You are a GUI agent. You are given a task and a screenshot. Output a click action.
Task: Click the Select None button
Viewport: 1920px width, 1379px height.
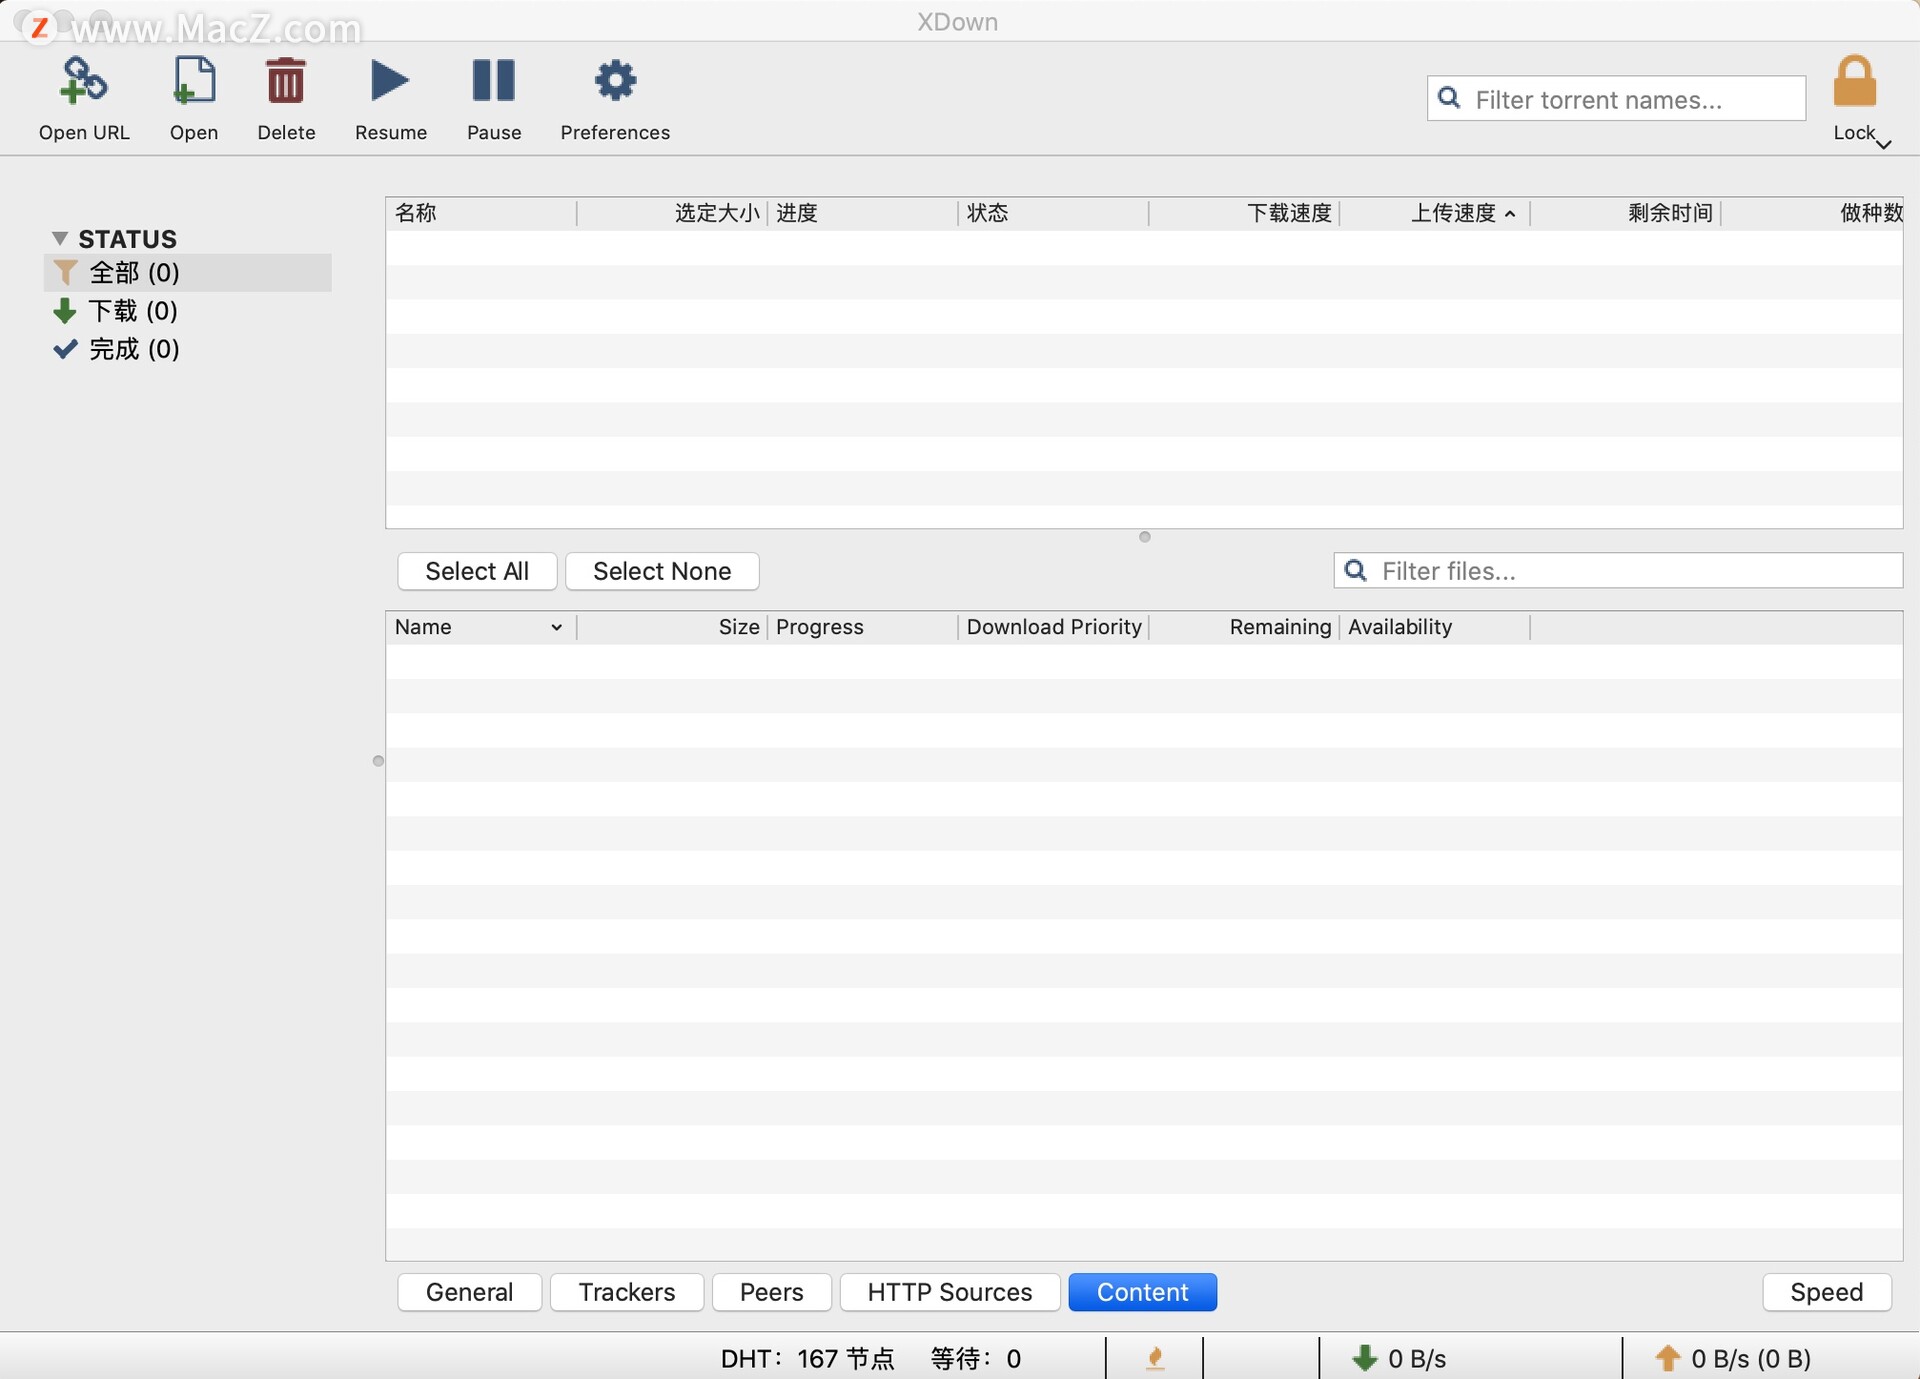[662, 571]
